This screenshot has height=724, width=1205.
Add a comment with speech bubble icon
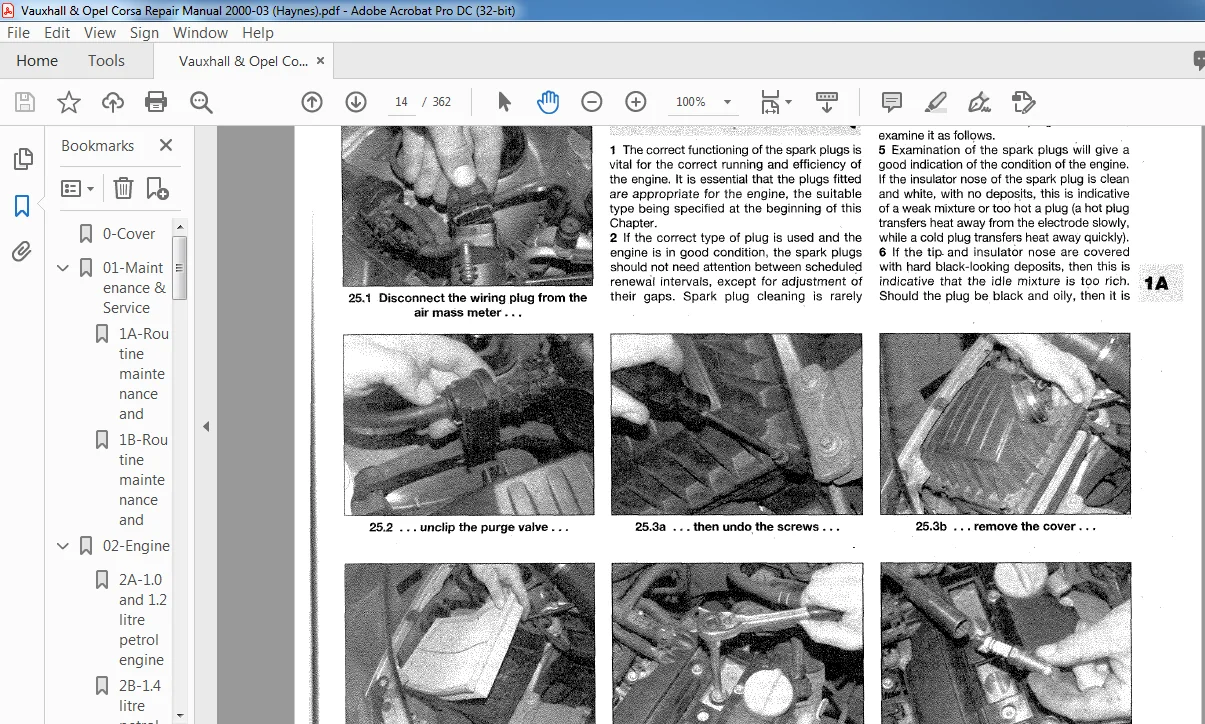click(892, 102)
